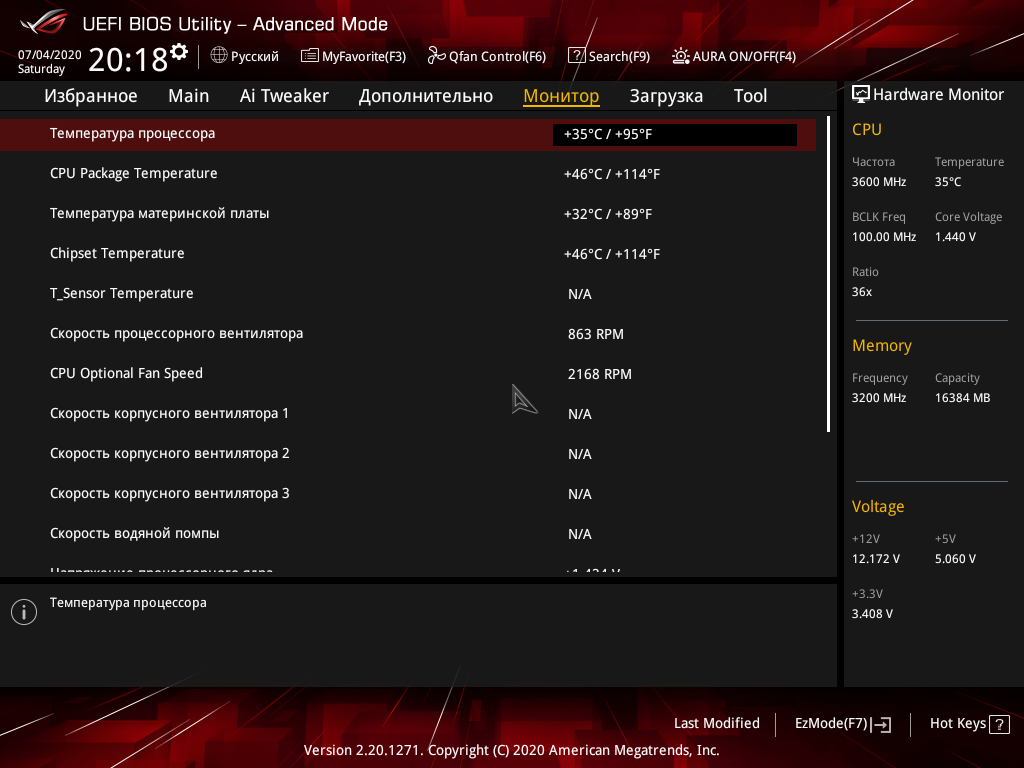
Task: Click the AURA light icon
Action: click(680, 56)
